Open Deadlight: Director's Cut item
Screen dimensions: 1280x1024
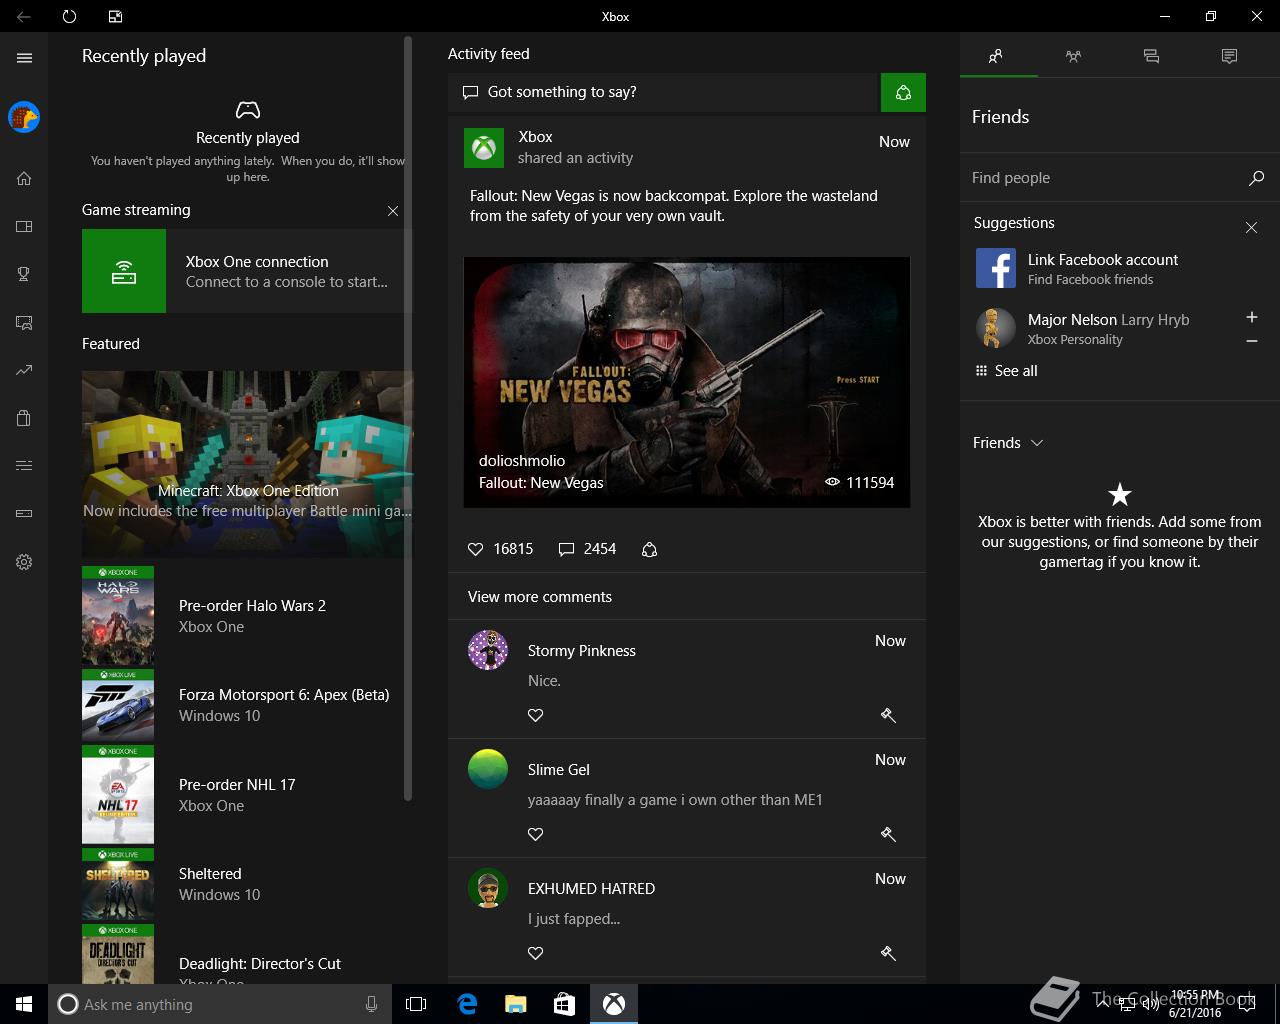click(x=246, y=955)
